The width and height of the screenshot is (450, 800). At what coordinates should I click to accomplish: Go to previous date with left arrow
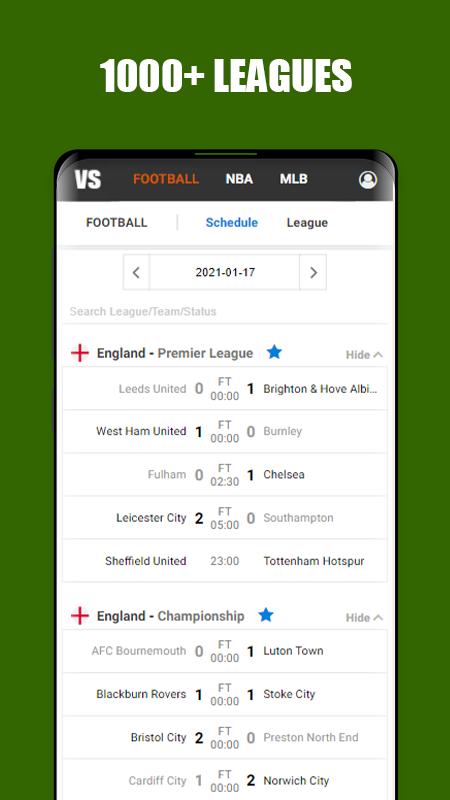(136, 272)
